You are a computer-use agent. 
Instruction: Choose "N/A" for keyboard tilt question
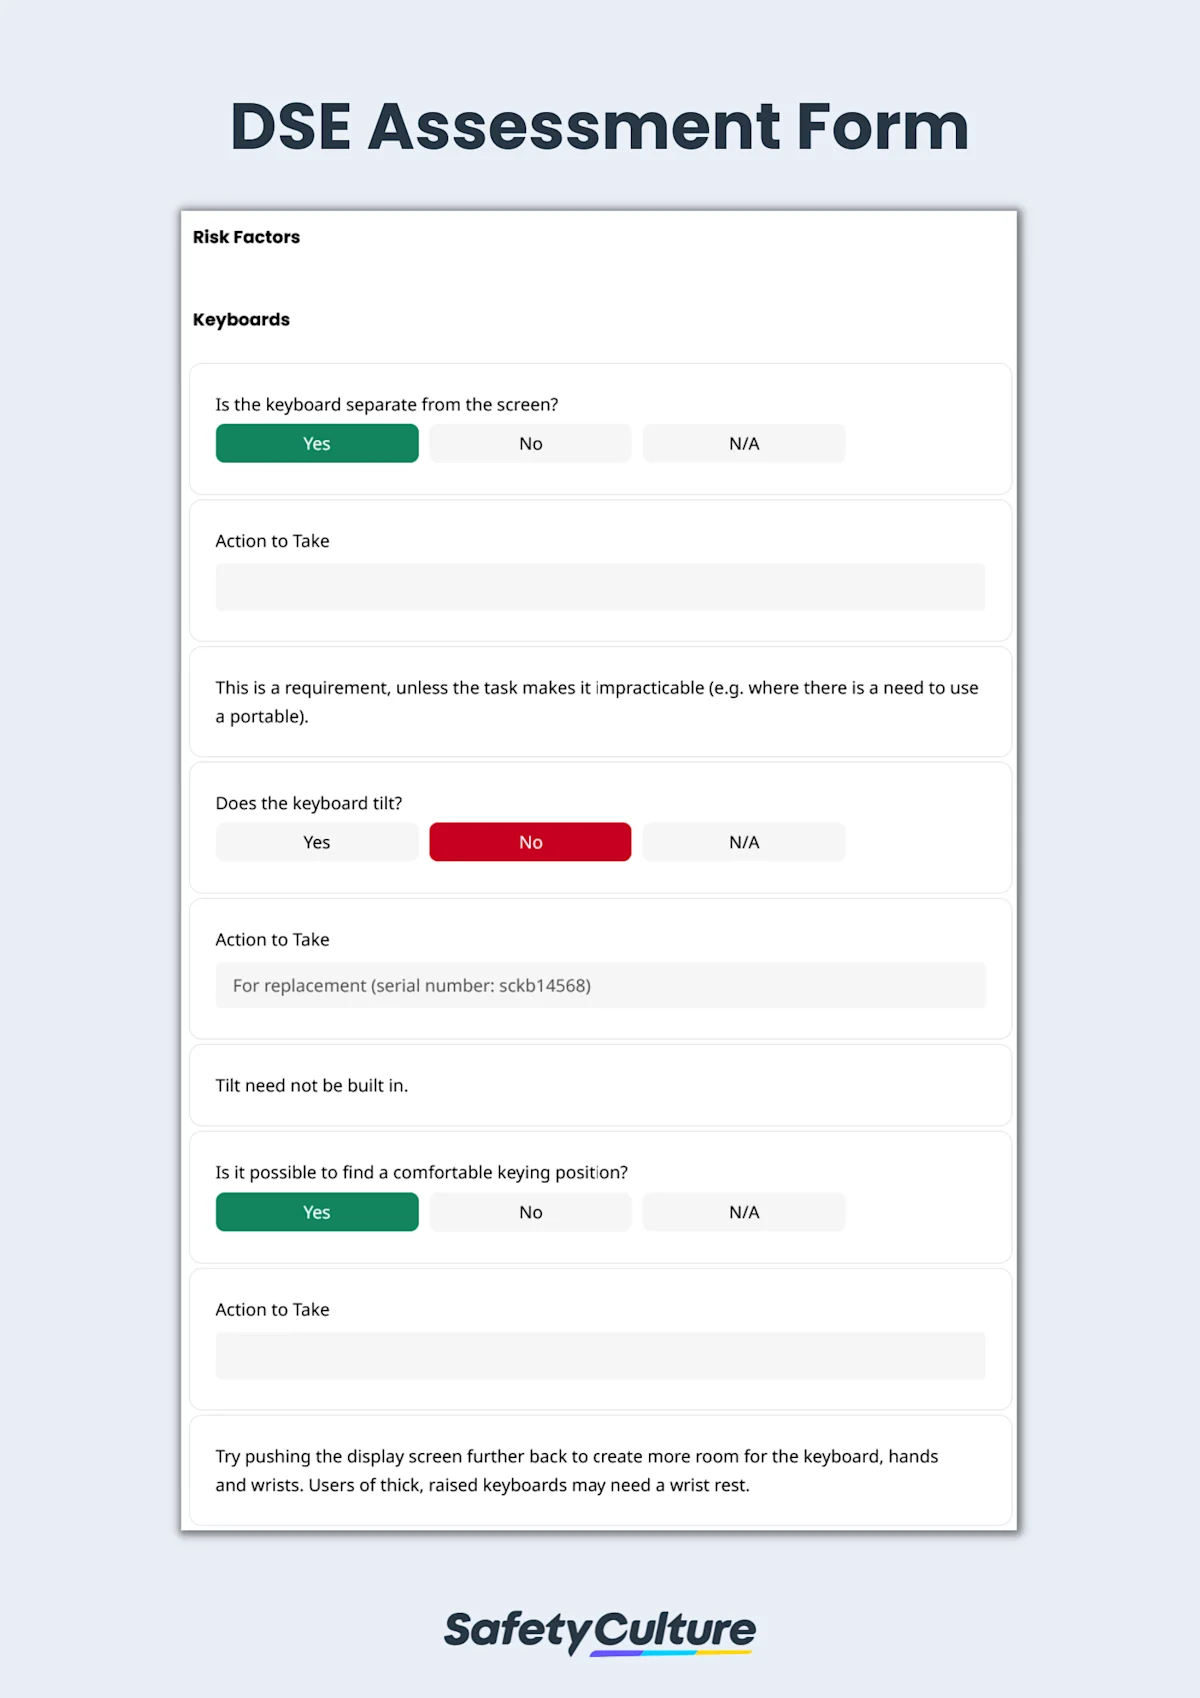click(743, 841)
